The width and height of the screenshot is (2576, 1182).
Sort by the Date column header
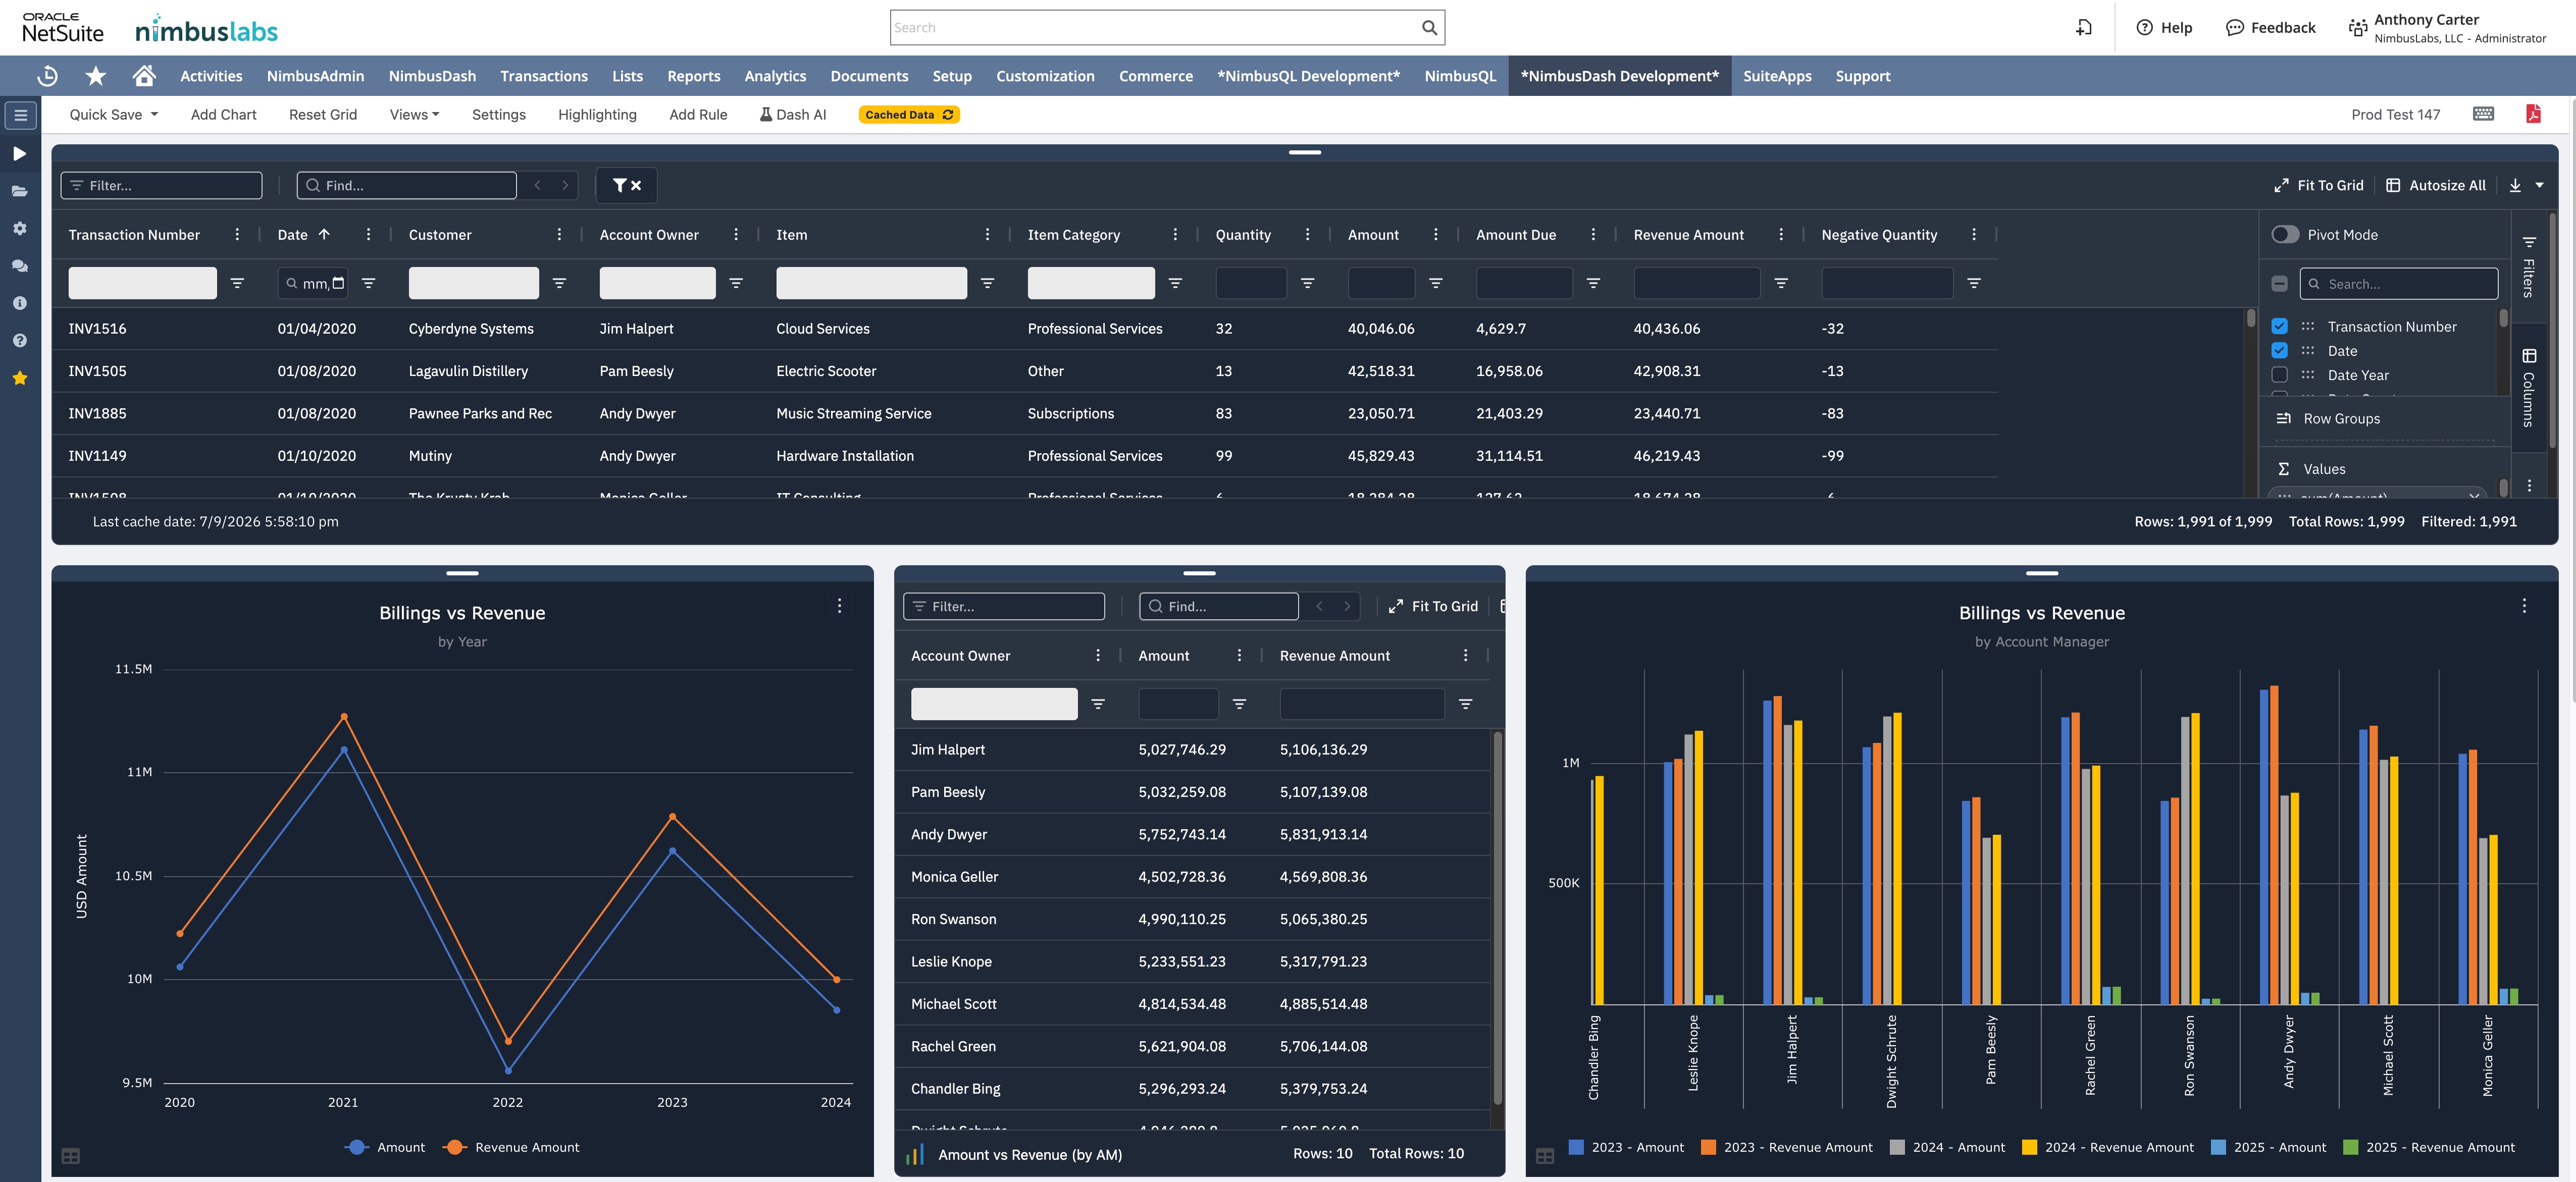coord(292,234)
